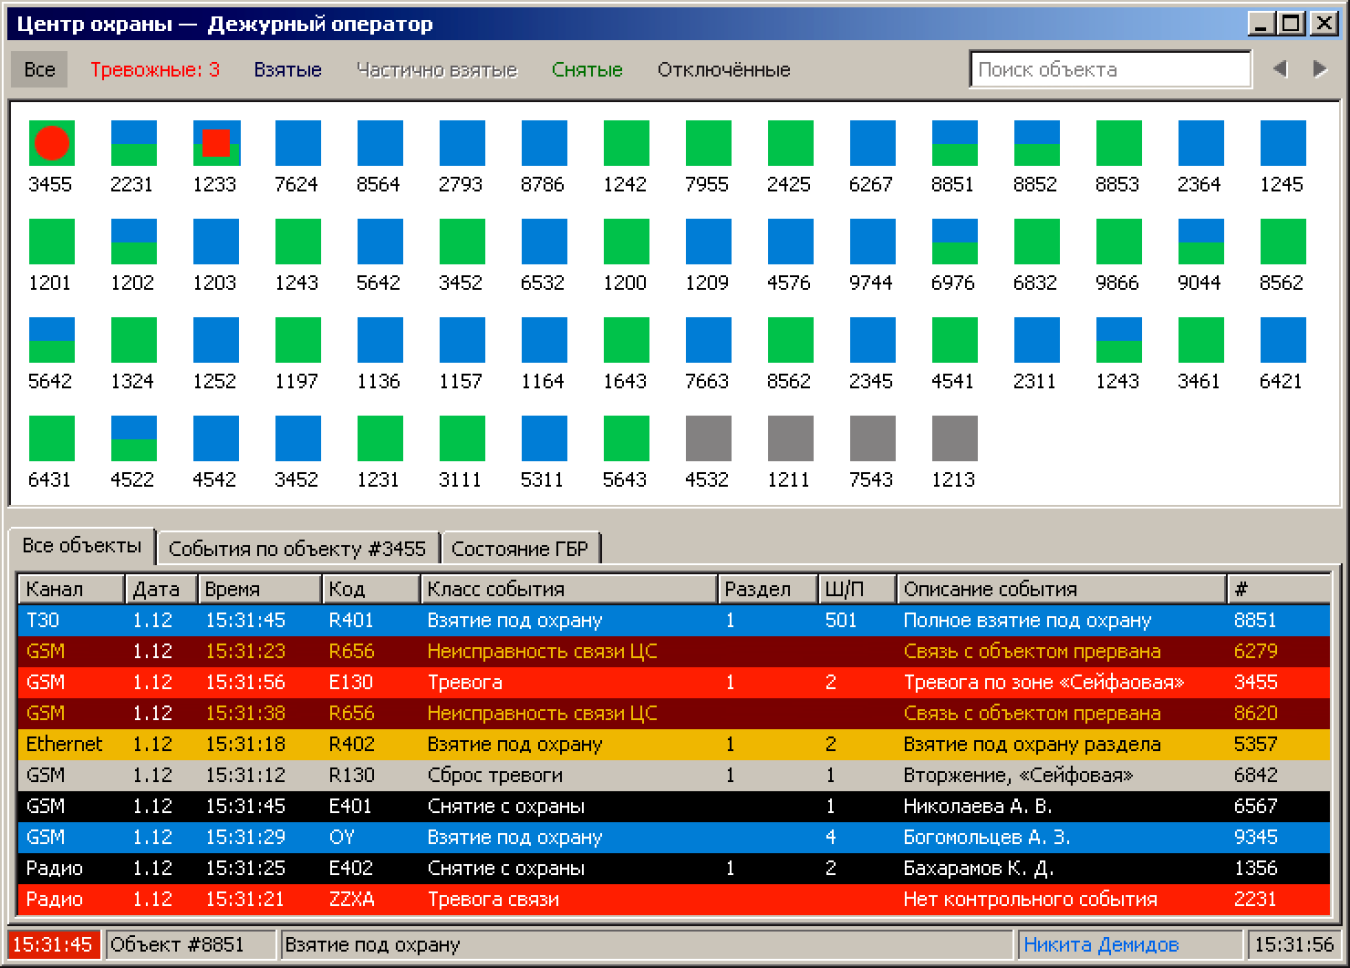The image size is (1350, 968).
Task: Select Бахарамов К. Д. event row
Action: [x=674, y=868]
